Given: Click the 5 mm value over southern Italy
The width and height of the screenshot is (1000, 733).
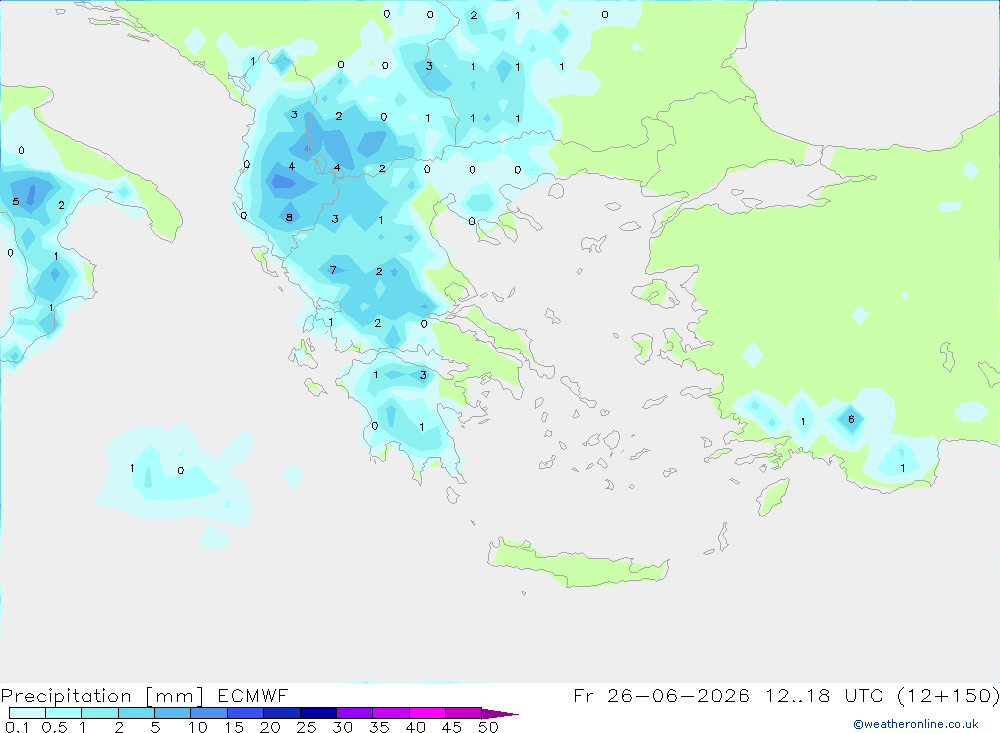Looking at the screenshot, I should (16, 202).
